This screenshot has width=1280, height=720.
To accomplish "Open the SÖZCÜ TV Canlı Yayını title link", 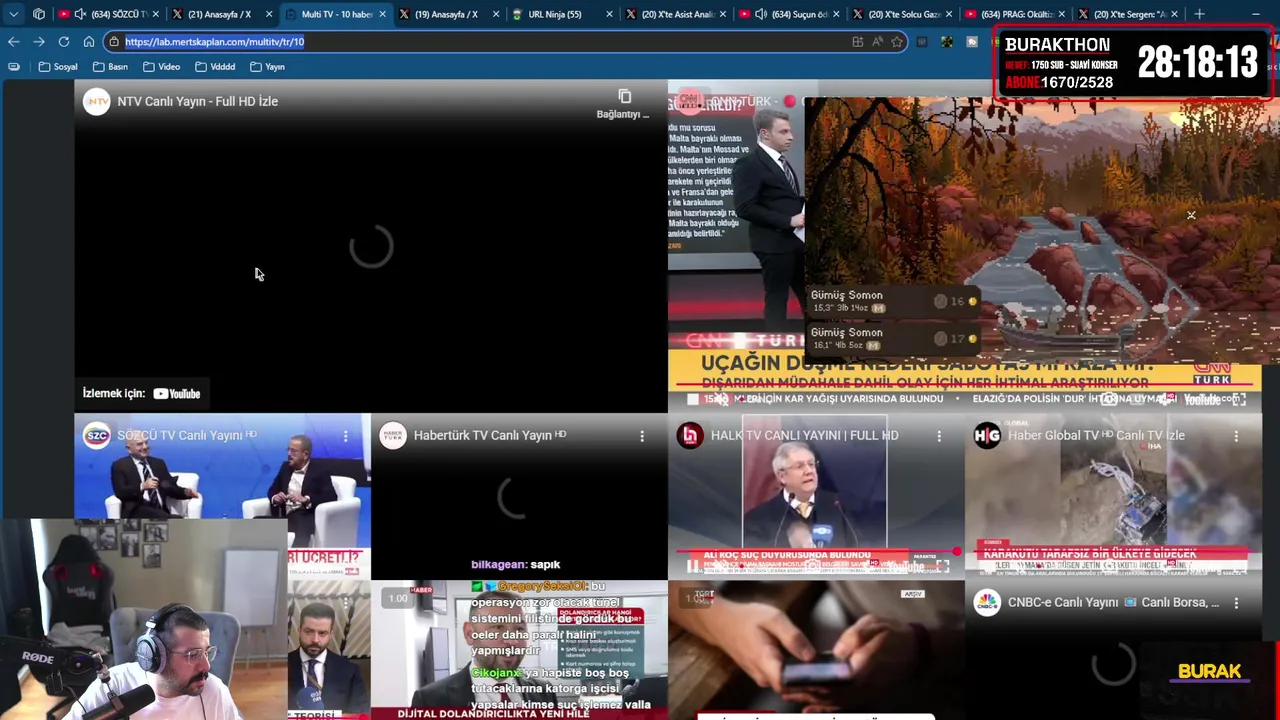I will coord(186,436).
